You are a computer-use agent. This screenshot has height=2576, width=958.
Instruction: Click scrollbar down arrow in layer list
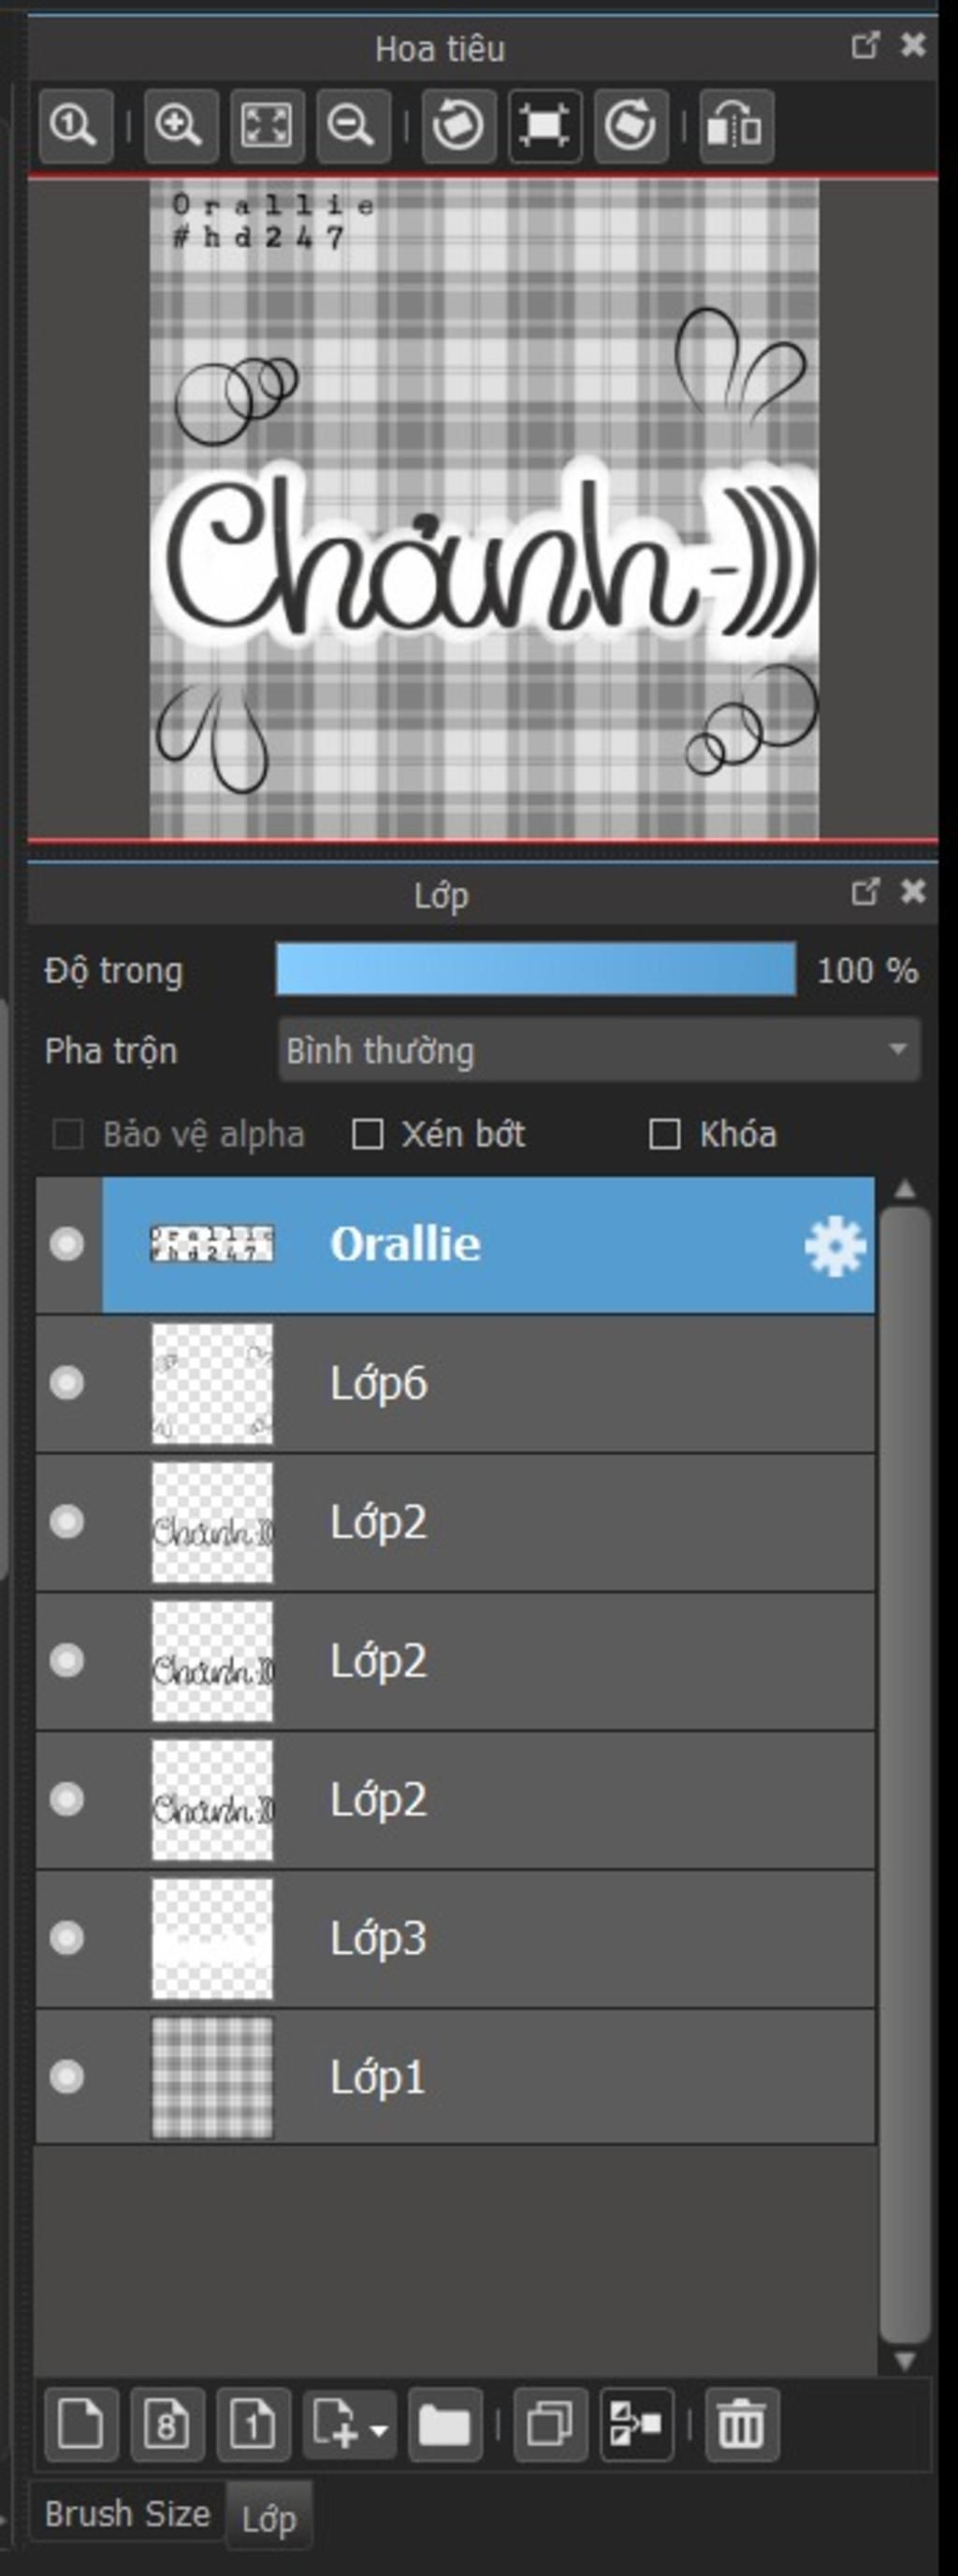click(905, 2361)
